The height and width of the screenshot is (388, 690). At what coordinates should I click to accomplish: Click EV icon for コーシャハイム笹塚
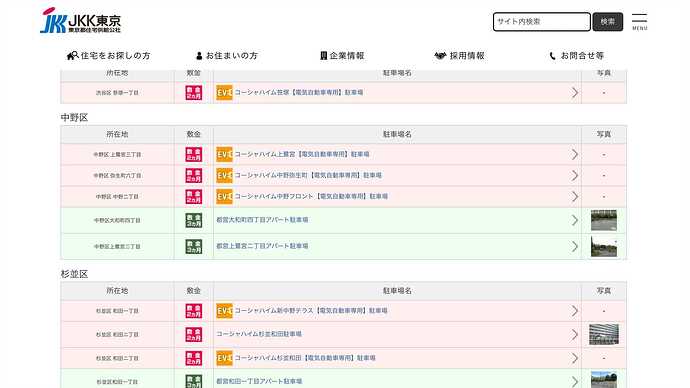[224, 93]
